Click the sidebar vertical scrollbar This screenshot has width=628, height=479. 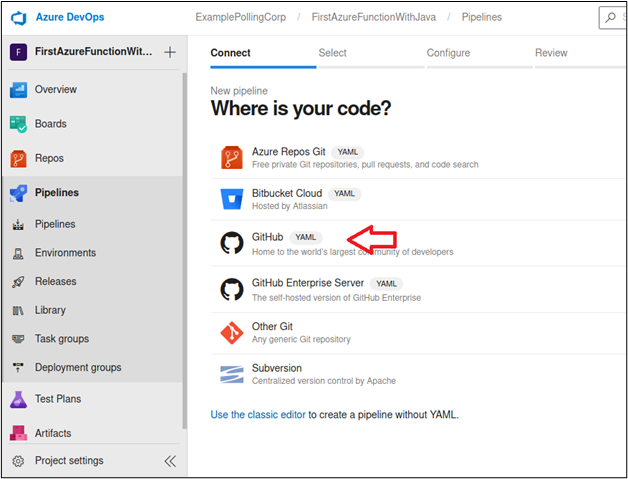point(184,250)
